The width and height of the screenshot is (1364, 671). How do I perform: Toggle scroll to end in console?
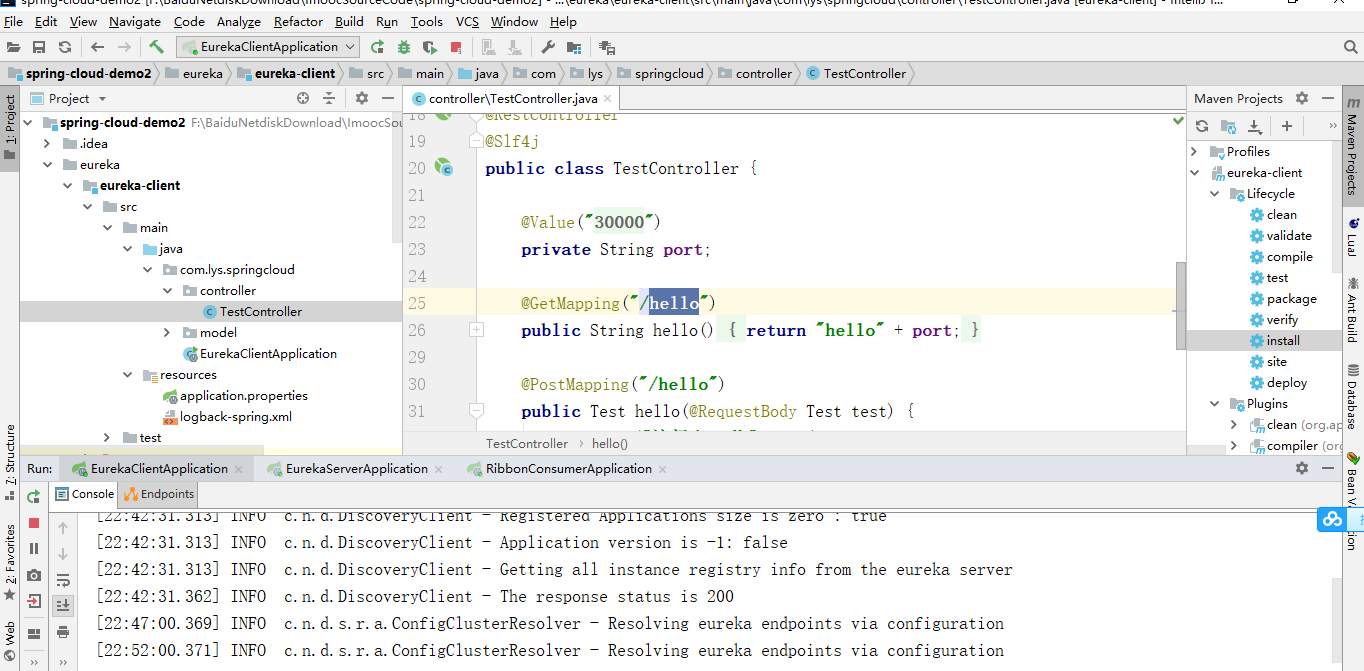[63, 605]
